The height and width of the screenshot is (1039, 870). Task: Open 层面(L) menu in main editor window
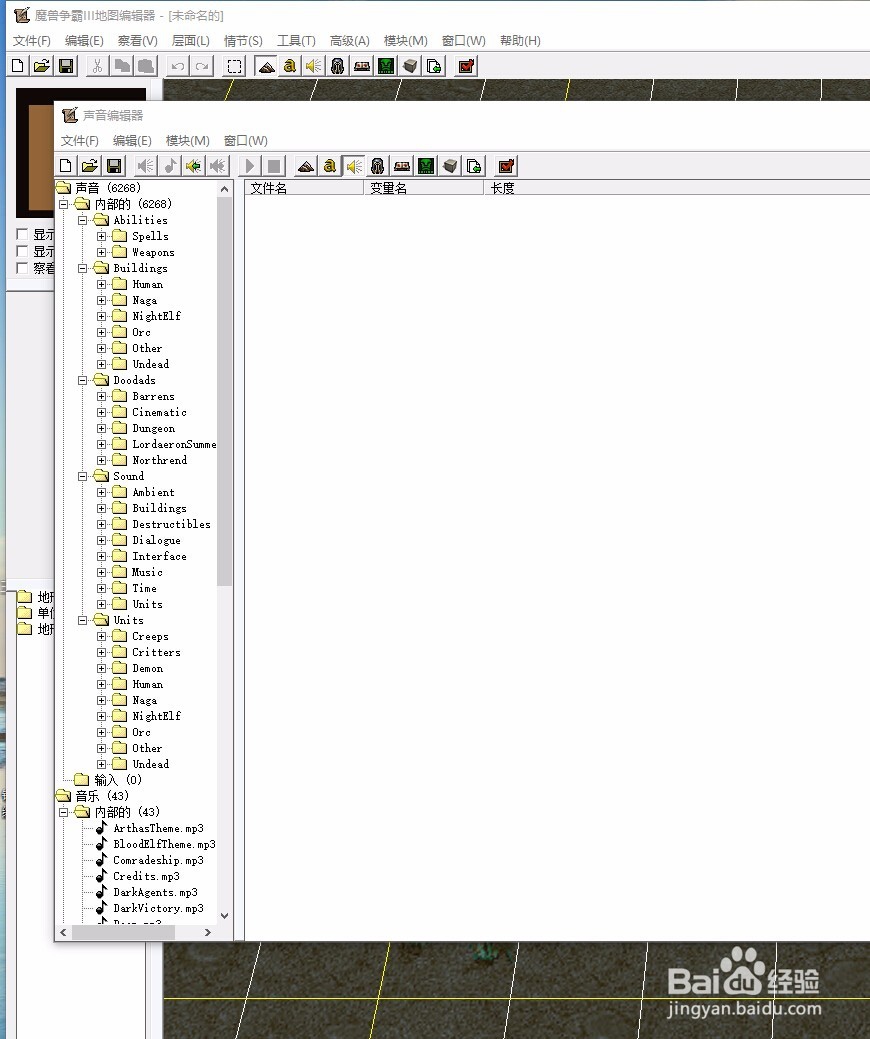pyautogui.click(x=190, y=40)
